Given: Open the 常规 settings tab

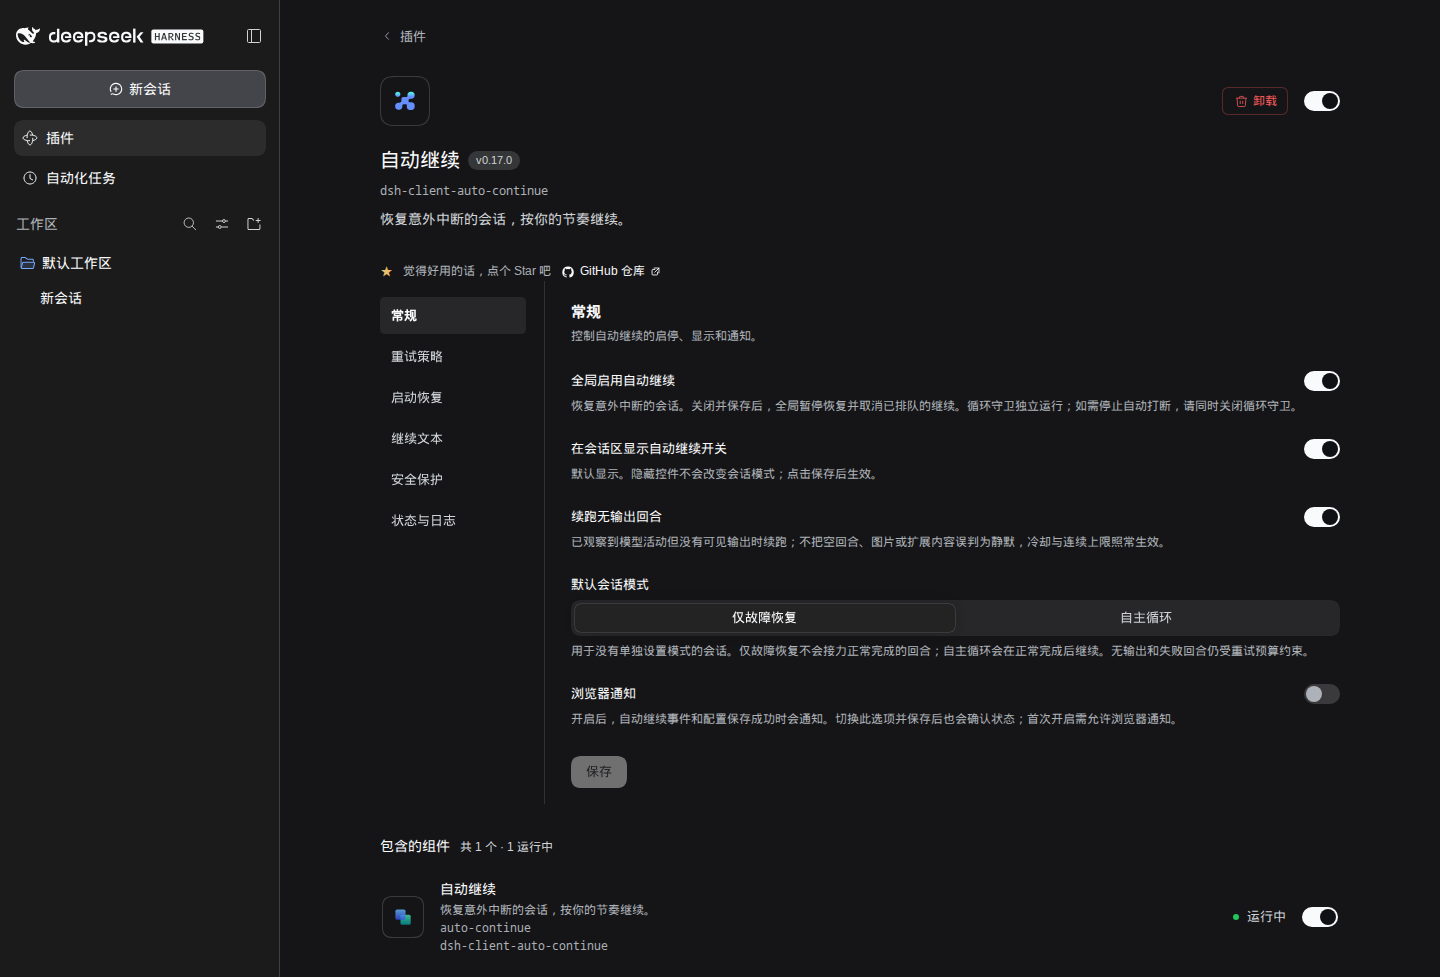Looking at the screenshot, I should coord(453,315).
